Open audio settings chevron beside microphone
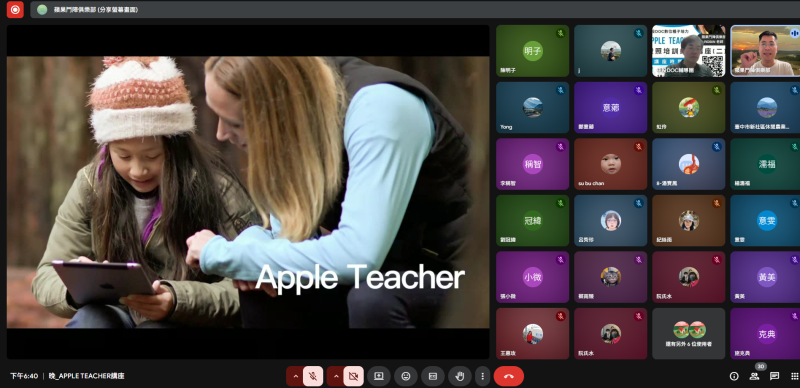The width and height of the screenshot is (800, 388). click(295, 376)
